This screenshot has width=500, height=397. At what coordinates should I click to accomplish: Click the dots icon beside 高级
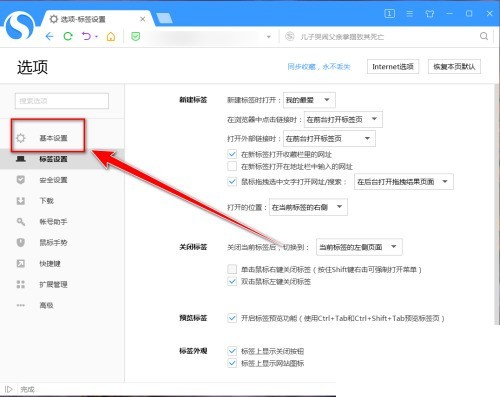tap(21, 305)
